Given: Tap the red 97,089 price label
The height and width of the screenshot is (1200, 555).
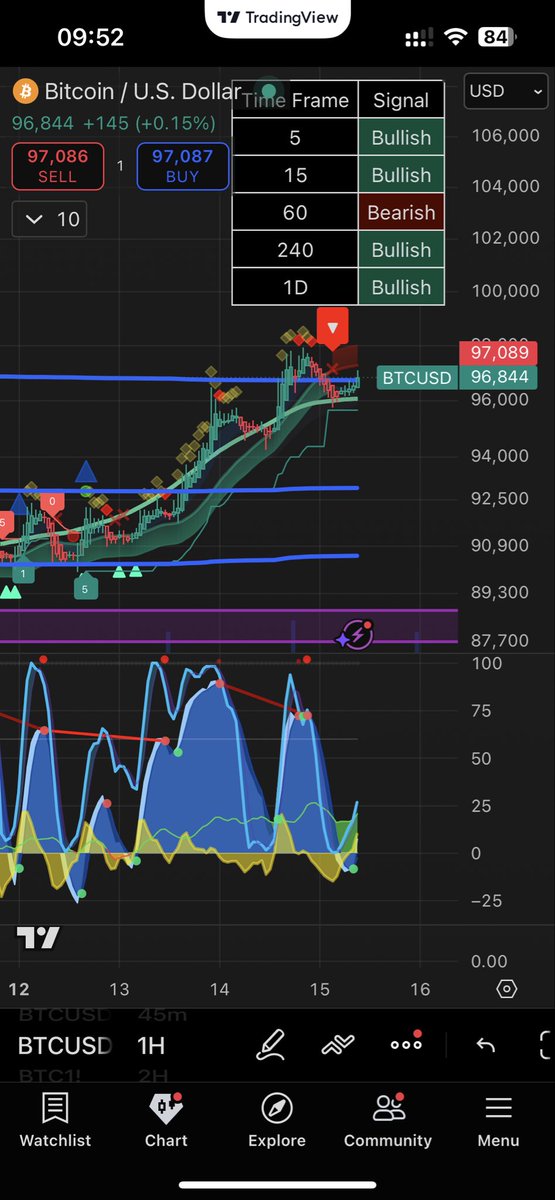Looking at the screenshot, I should tap(498, 353).
